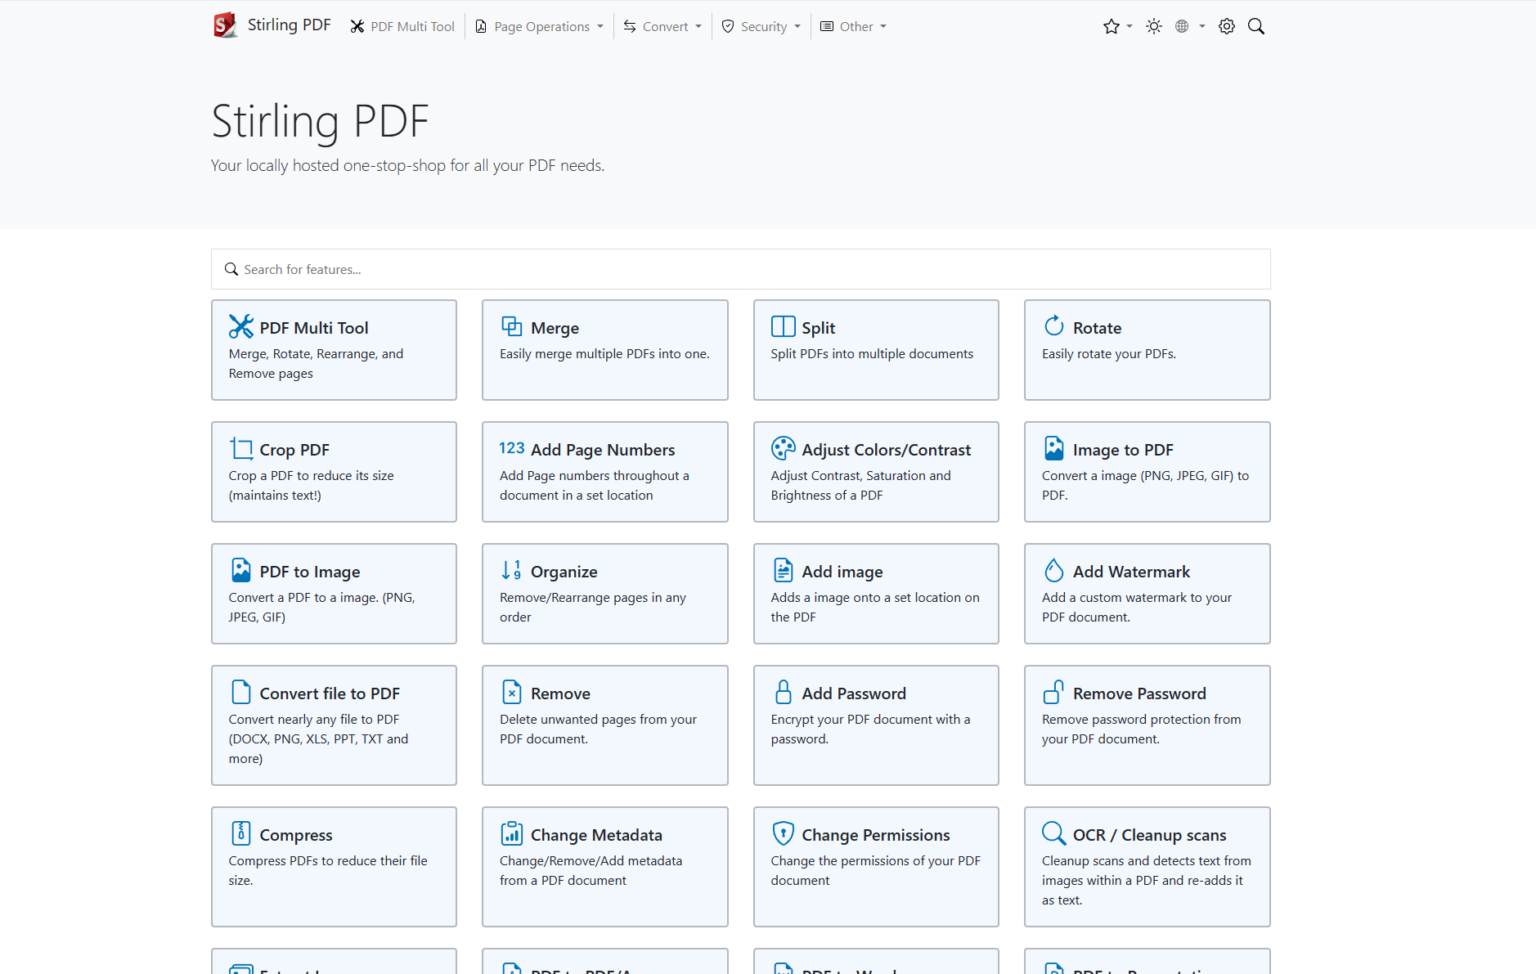Open the Security dropdown
The height and width of the screenshot is (974, 1536).
(760, 26)
